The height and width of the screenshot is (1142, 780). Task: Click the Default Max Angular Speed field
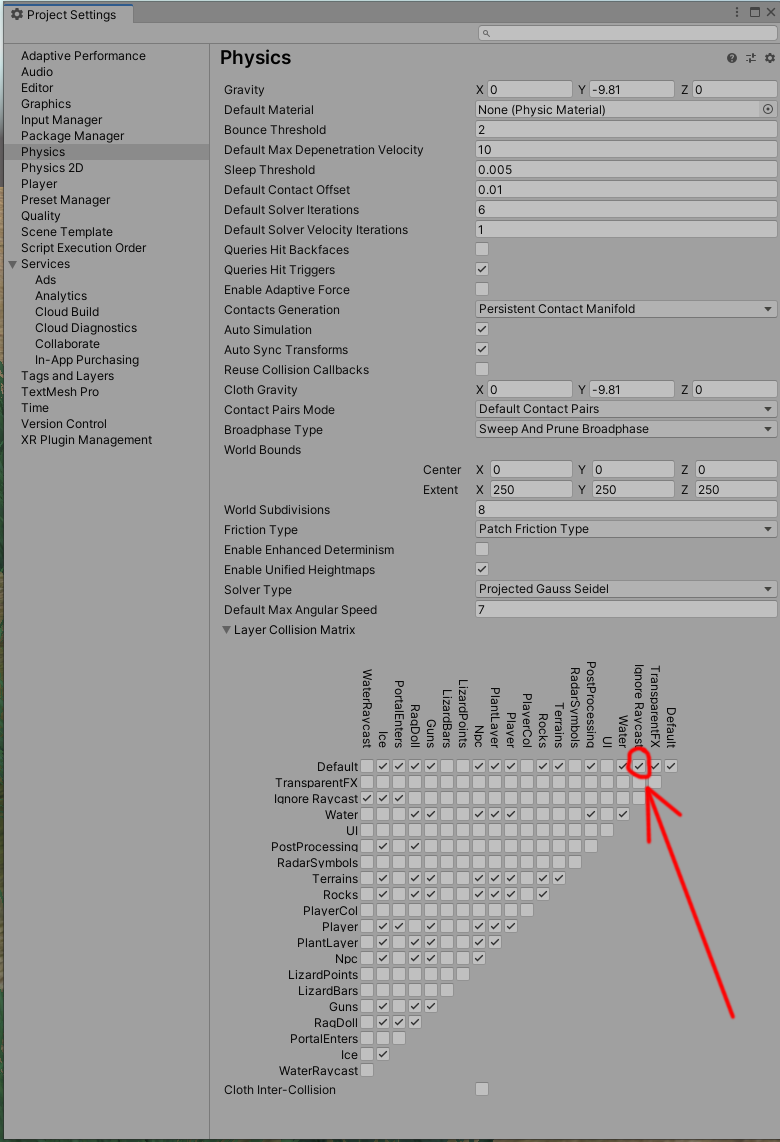pos(626,610)
